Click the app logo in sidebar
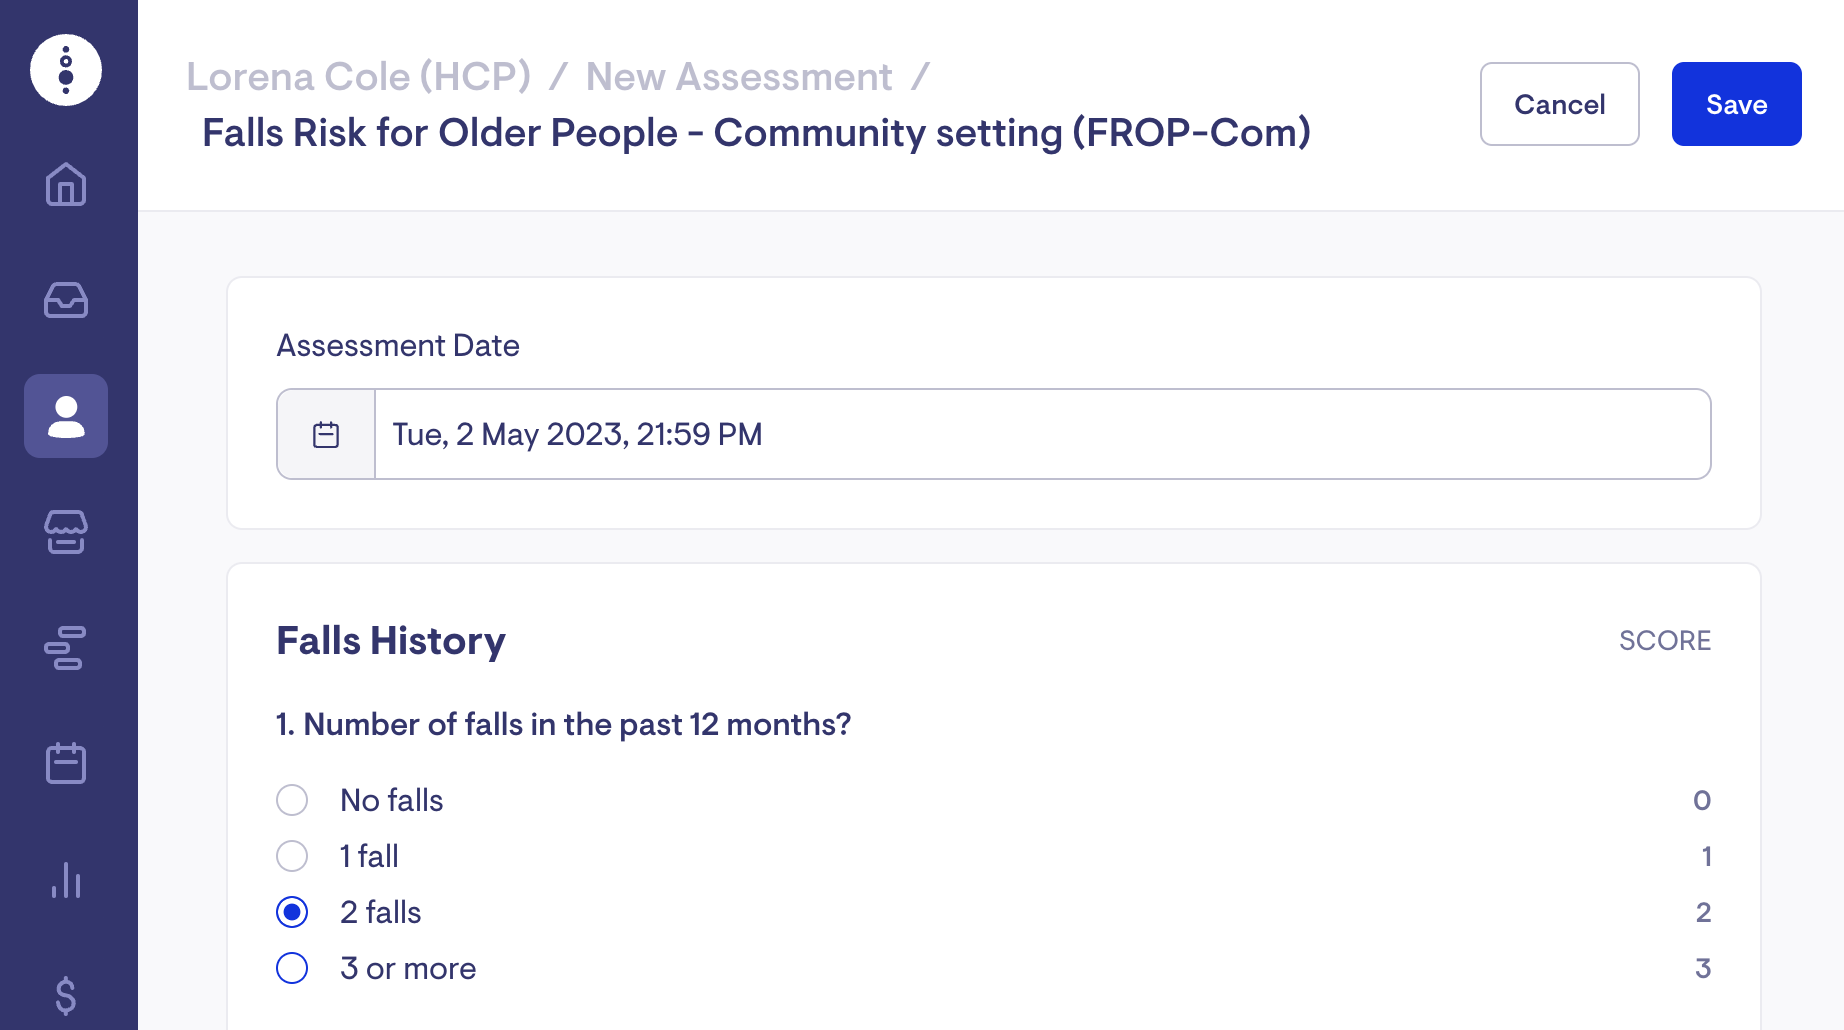 pos(66,70)
